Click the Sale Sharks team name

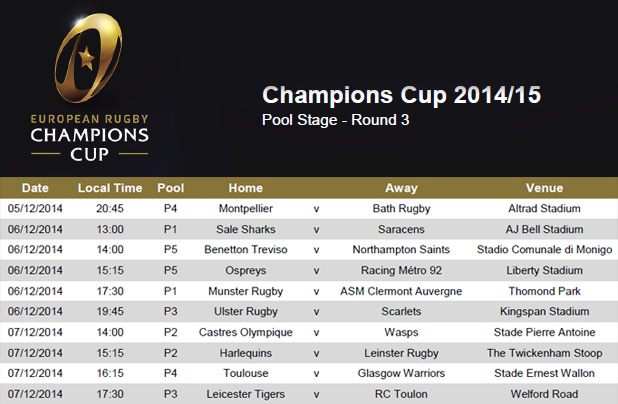246,228
